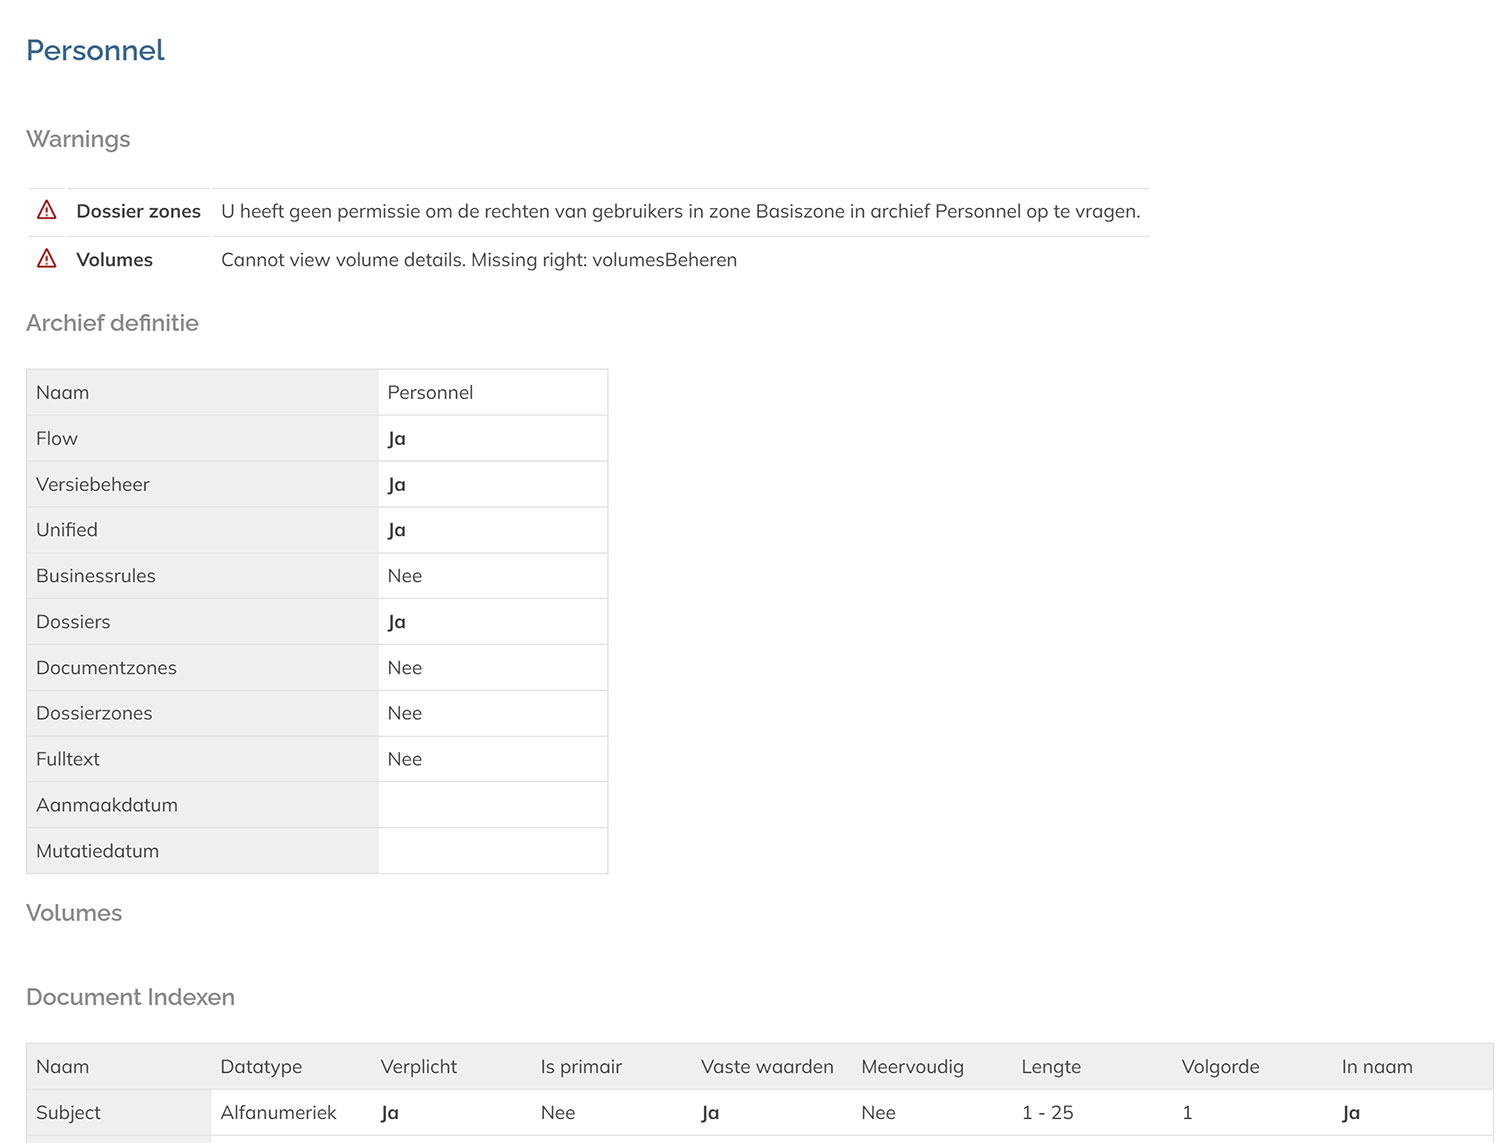This screenshot has width=1500, height=1143.
Task: Select the Versiebeheer row label
Action: click(93, 484)
